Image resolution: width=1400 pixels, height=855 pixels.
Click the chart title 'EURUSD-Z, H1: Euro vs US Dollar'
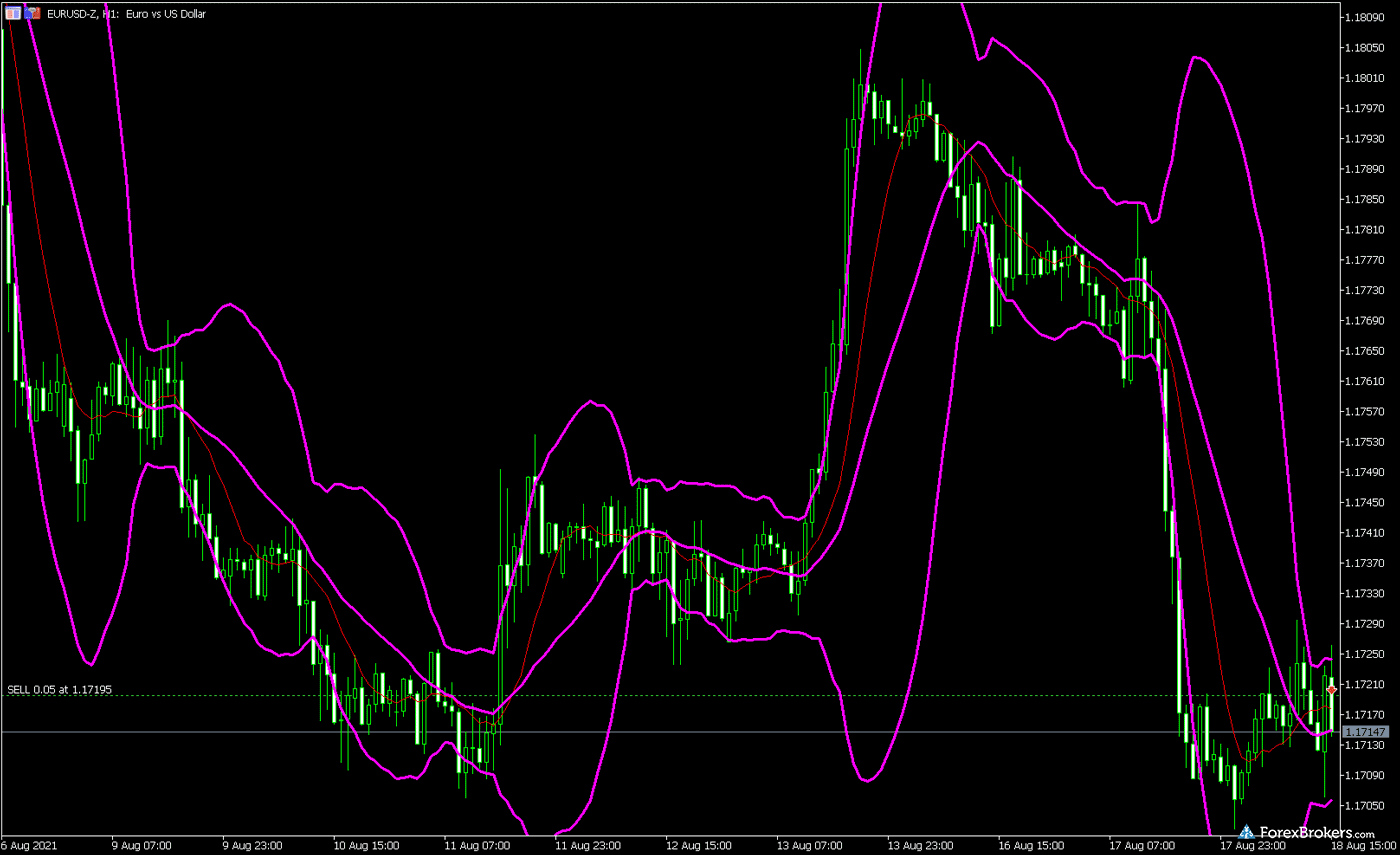click(126, 14)
